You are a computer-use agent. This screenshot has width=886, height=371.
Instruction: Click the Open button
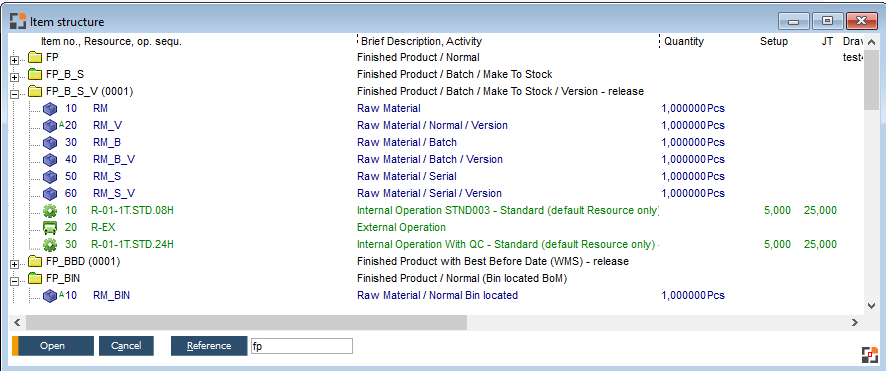coord(53,346)
